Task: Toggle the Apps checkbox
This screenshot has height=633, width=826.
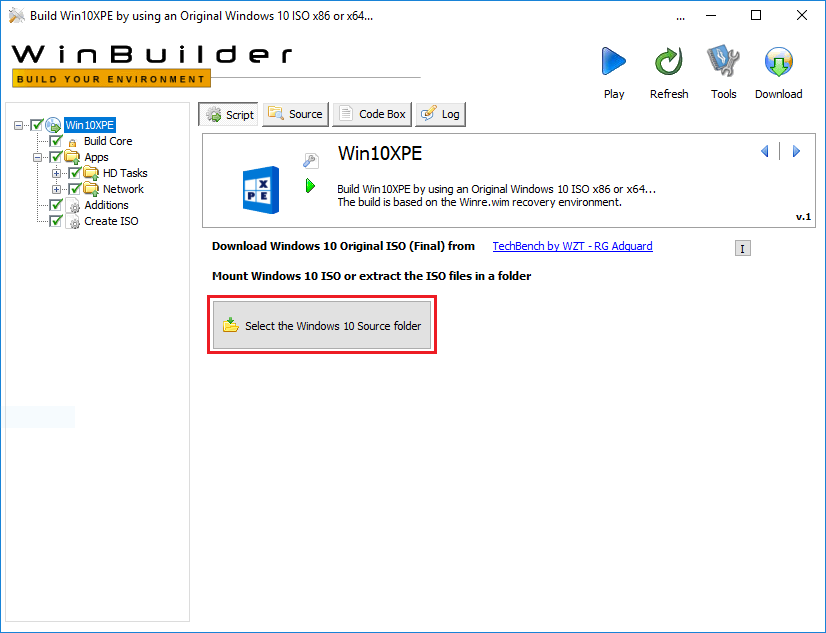Action: 56,157
